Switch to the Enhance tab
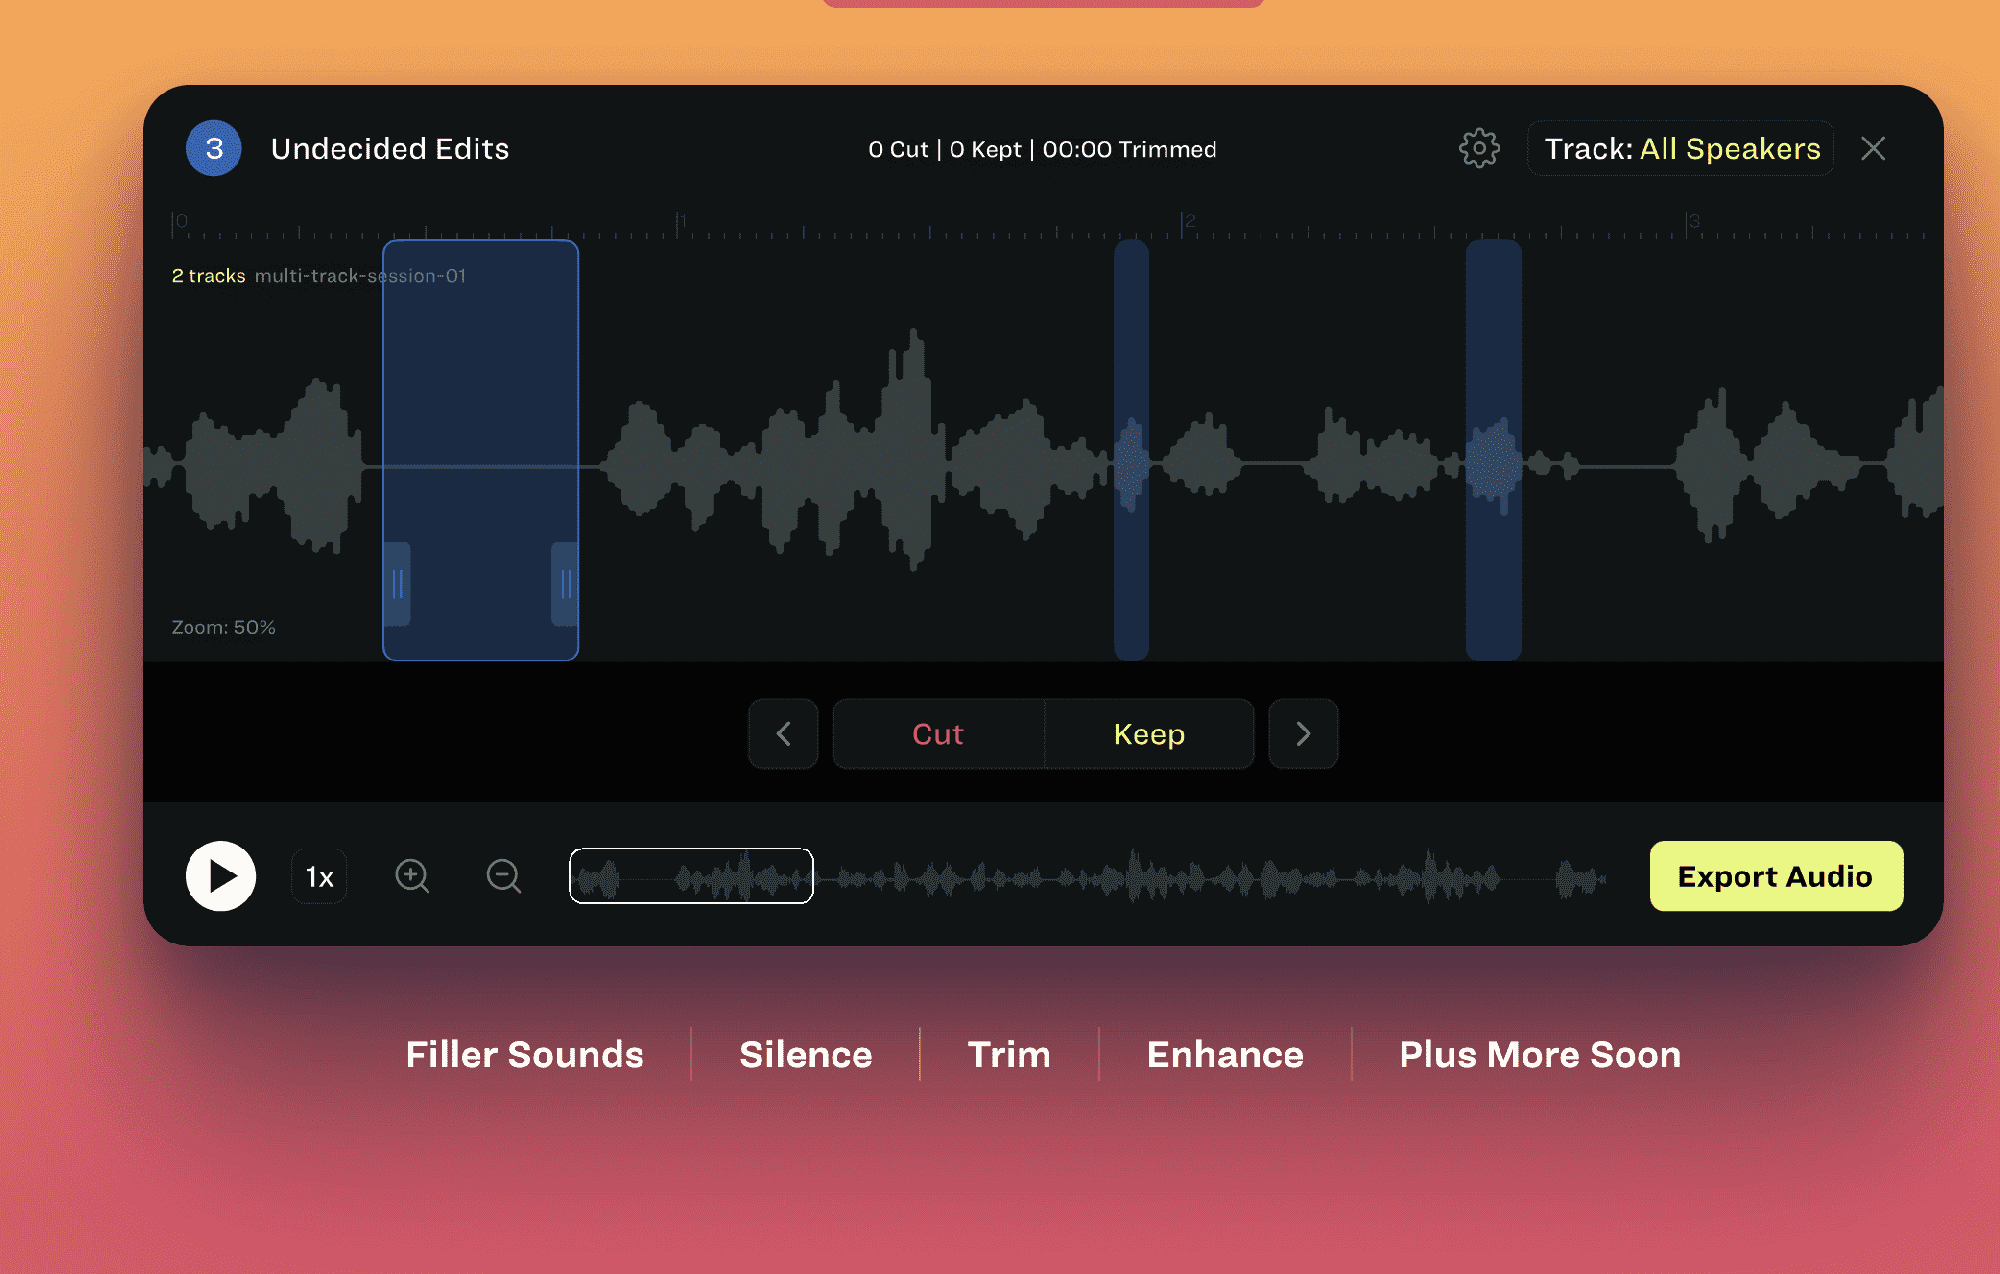Viewport: 2000px width, 1274px height. coord(1224,1055)
